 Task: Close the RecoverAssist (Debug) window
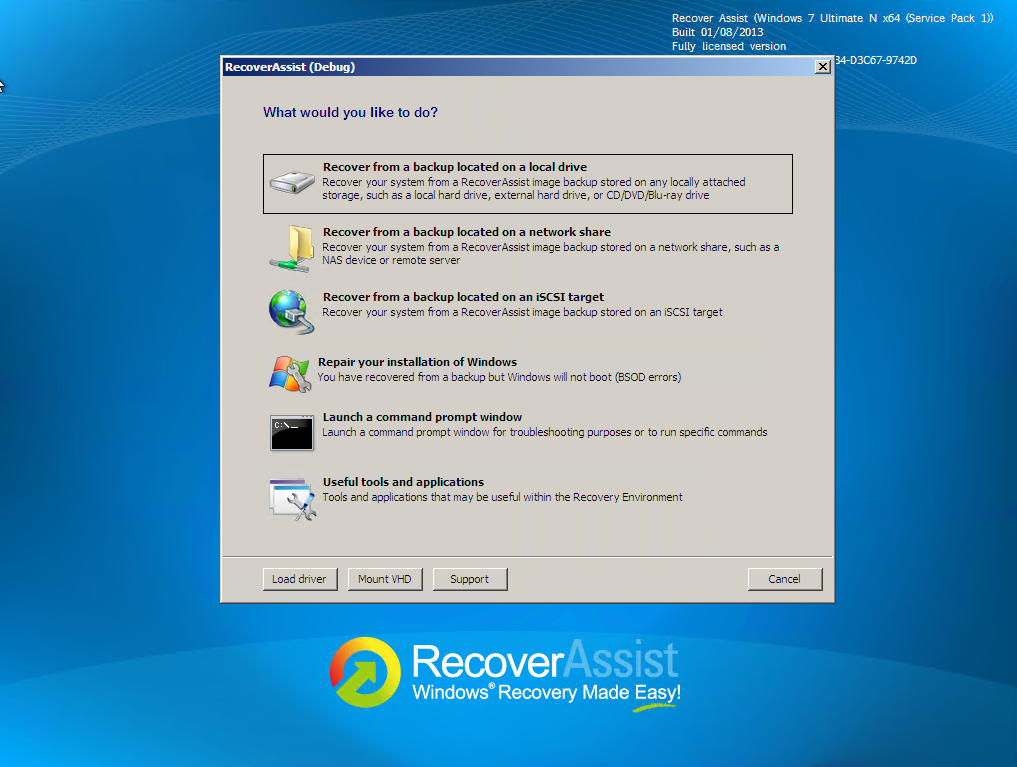[822, 67]
